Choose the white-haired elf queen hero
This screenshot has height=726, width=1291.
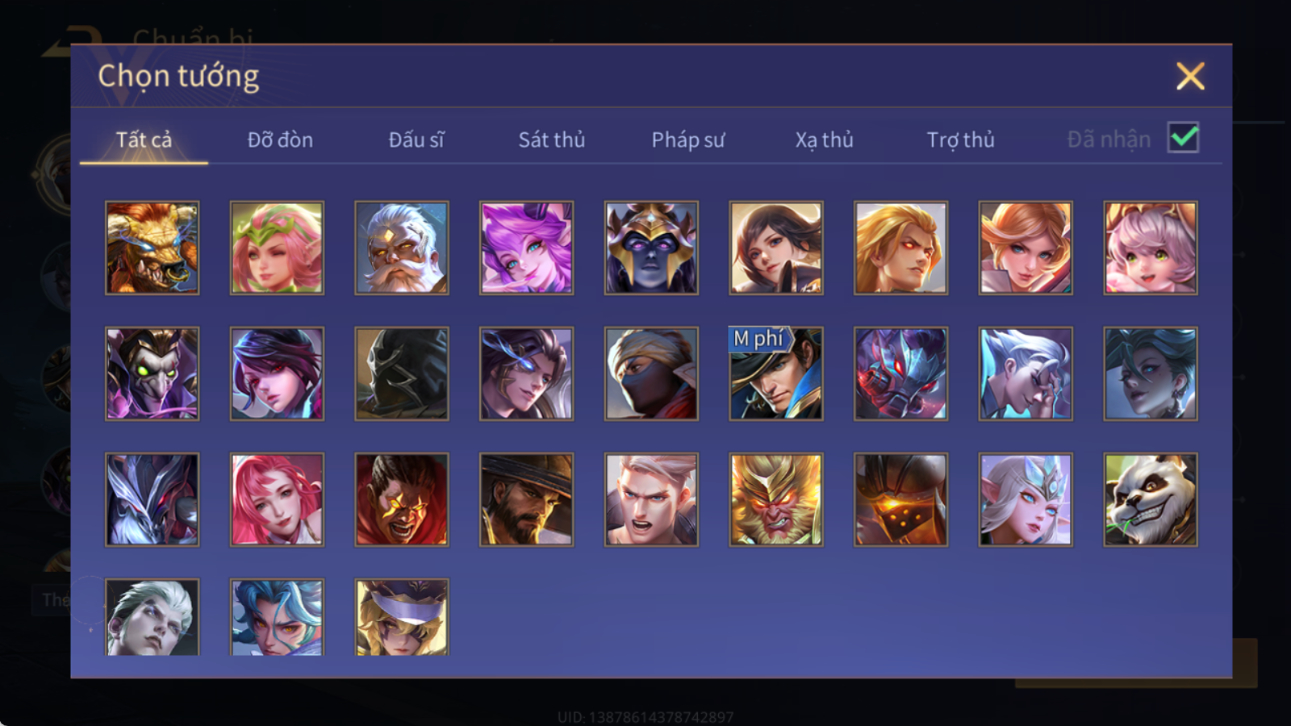[1025, 500]
